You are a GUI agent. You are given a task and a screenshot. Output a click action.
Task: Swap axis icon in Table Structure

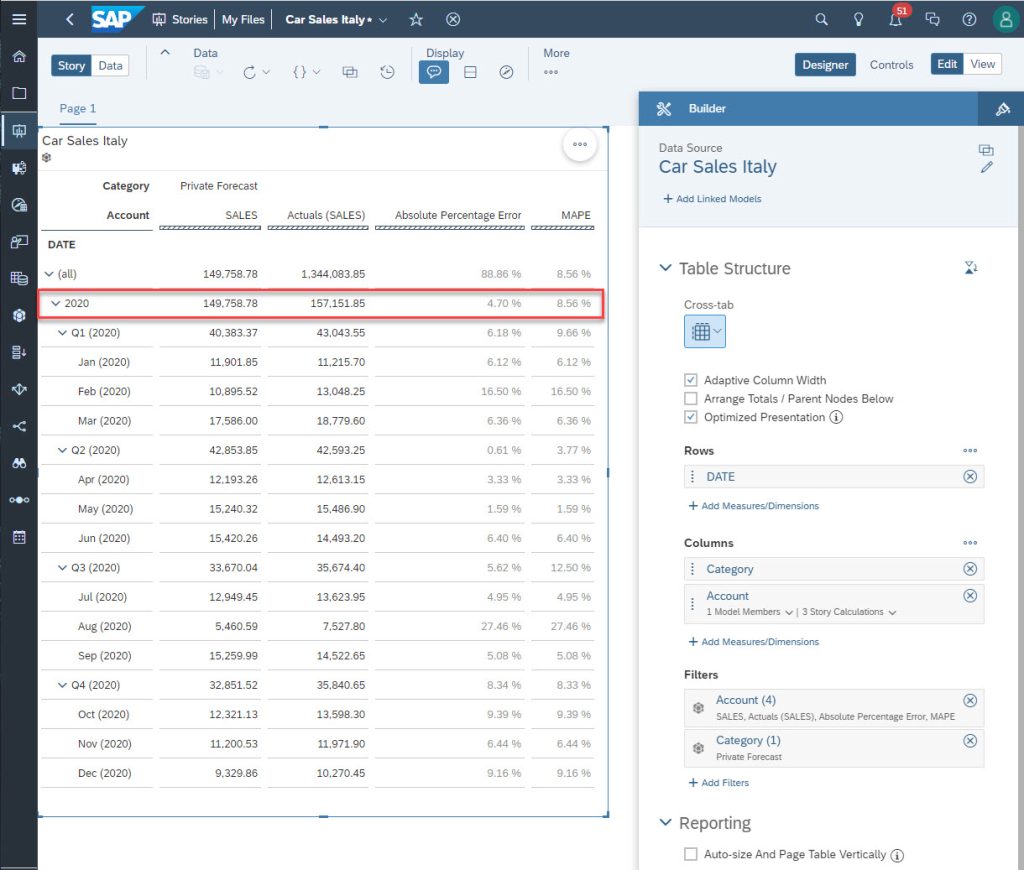pos(971,267)
